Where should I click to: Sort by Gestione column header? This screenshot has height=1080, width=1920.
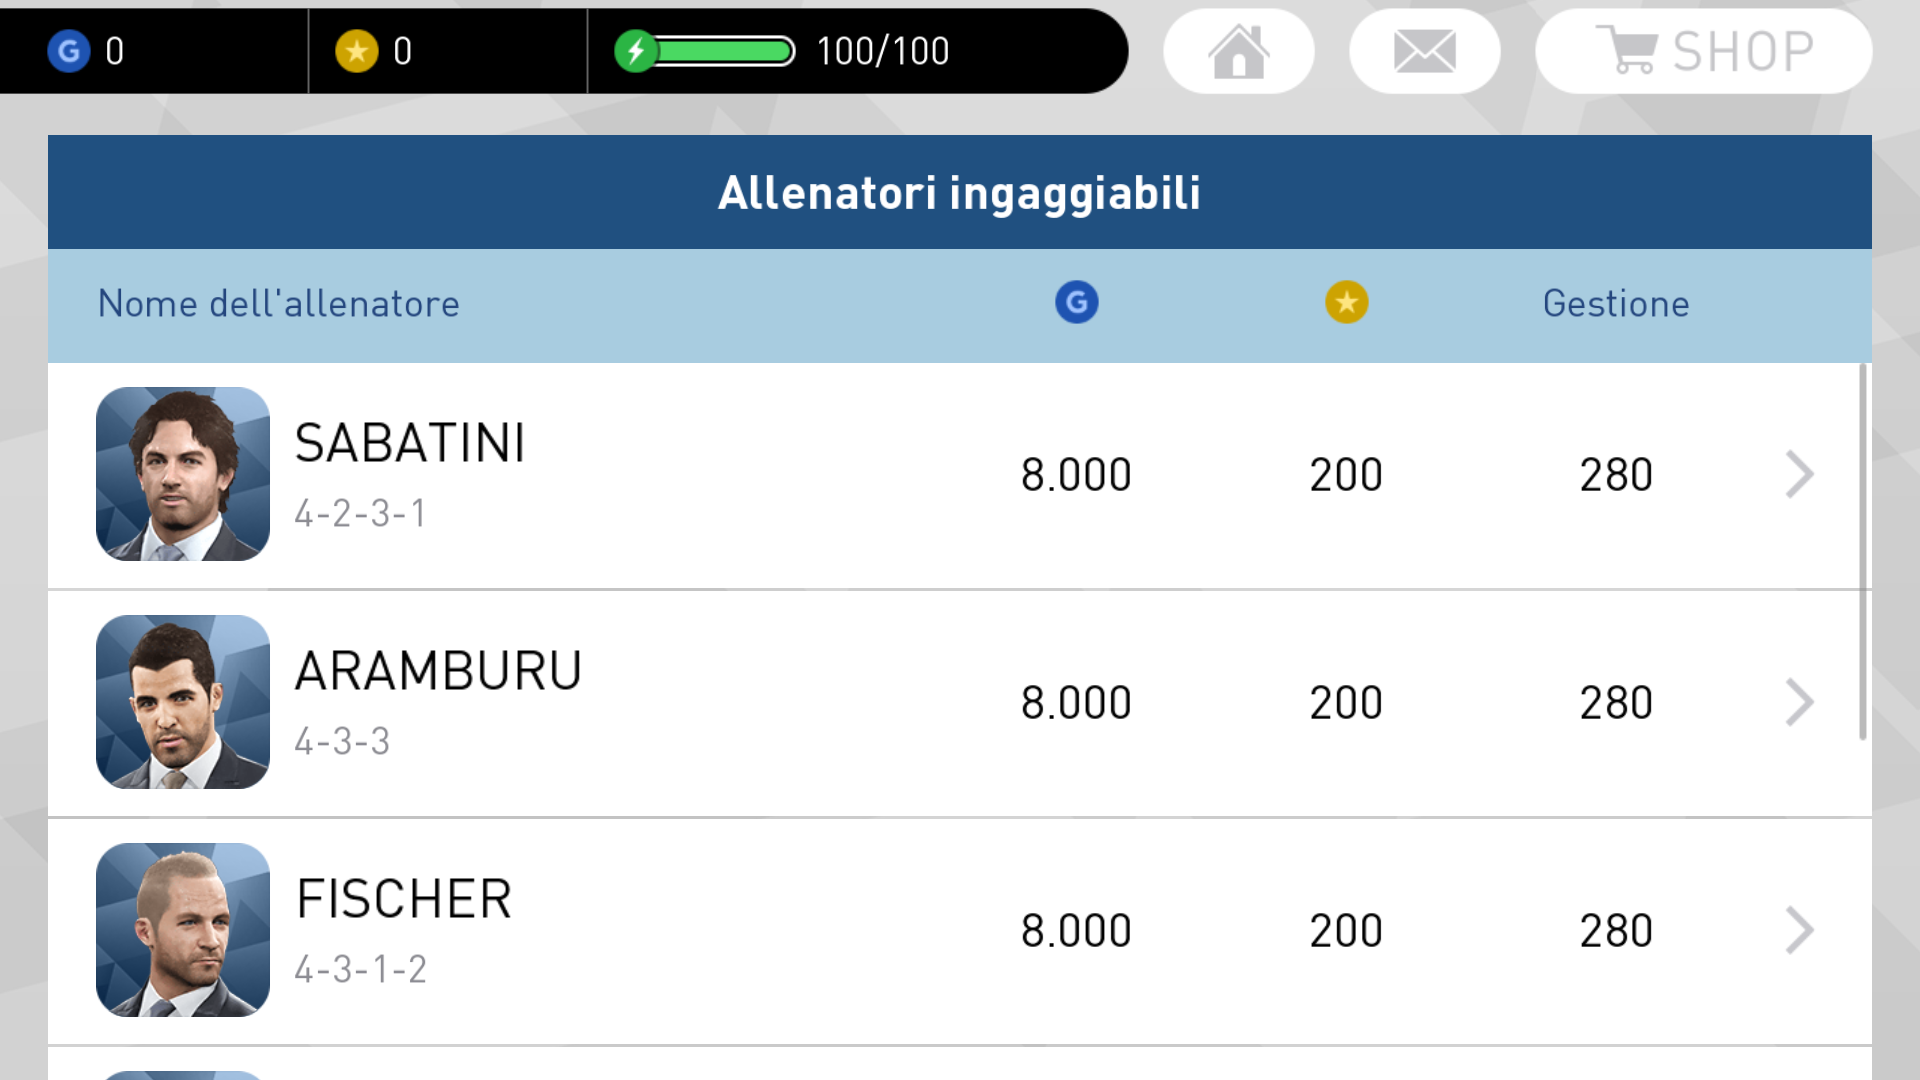click(x=1616, y=304)
